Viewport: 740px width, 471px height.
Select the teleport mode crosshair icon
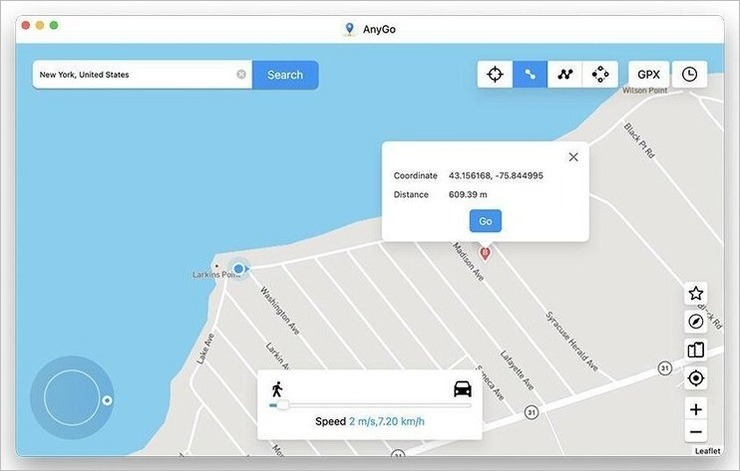point(495,75)
